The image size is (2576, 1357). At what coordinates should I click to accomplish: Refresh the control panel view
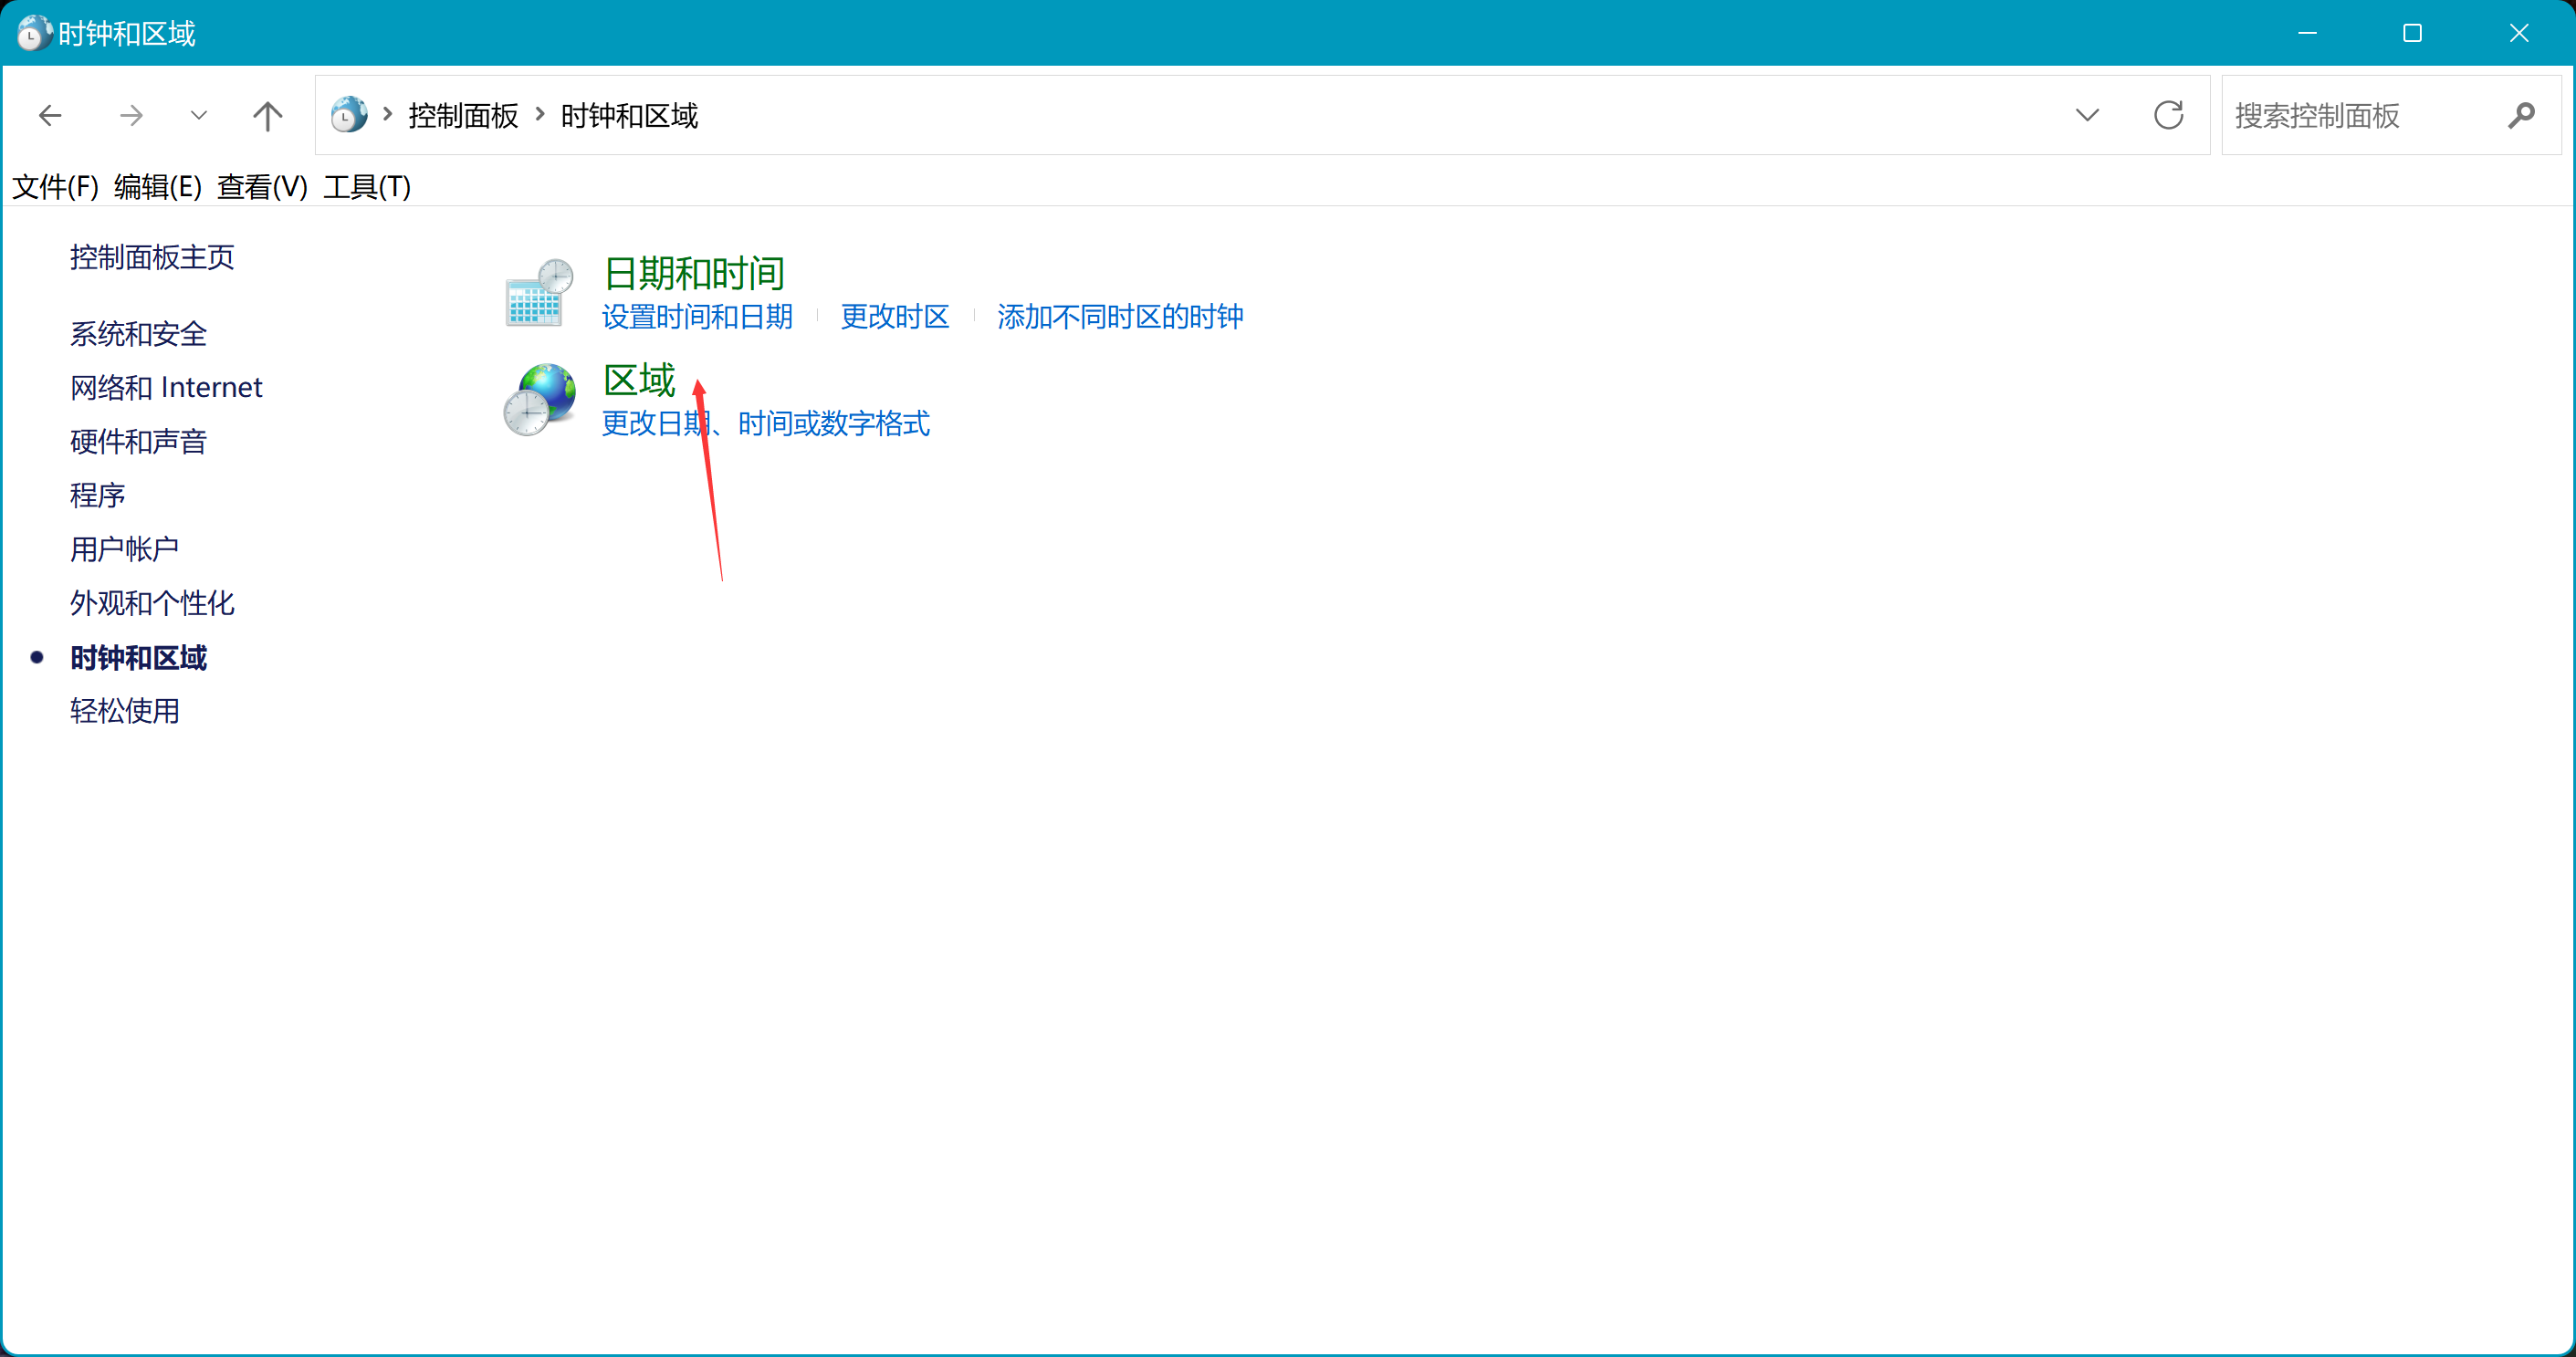pyautogui.click(x=2167, y=116)
